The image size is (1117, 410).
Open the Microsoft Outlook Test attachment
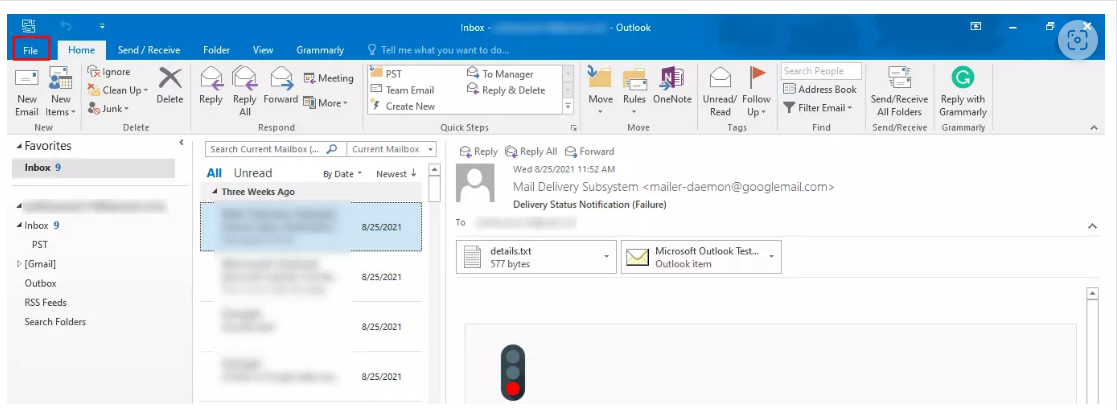coord(693,257)
